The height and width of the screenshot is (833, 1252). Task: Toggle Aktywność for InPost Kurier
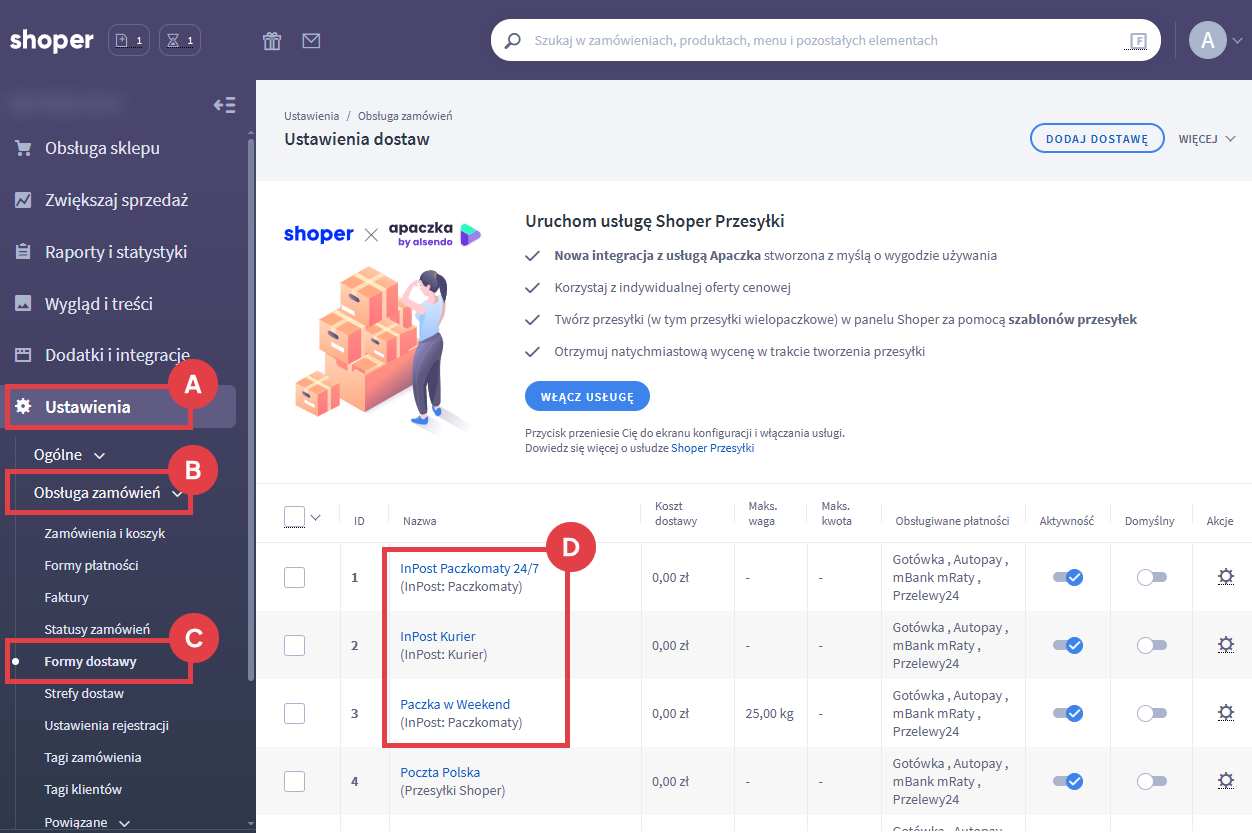(1068, 645)
